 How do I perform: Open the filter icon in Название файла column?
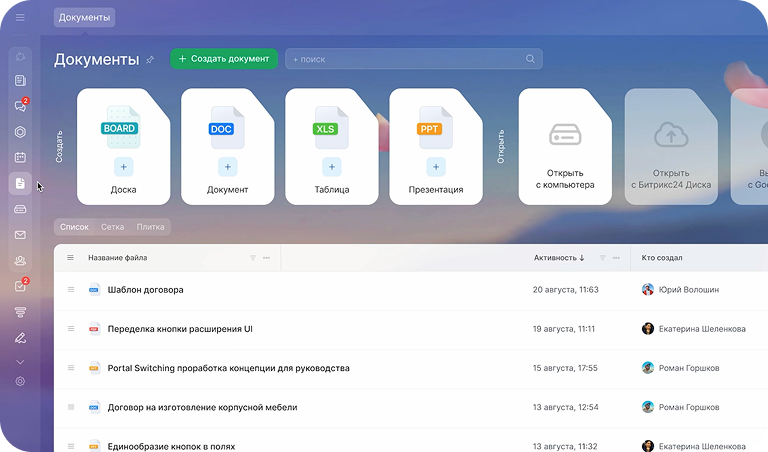click(x=252, y=258)
